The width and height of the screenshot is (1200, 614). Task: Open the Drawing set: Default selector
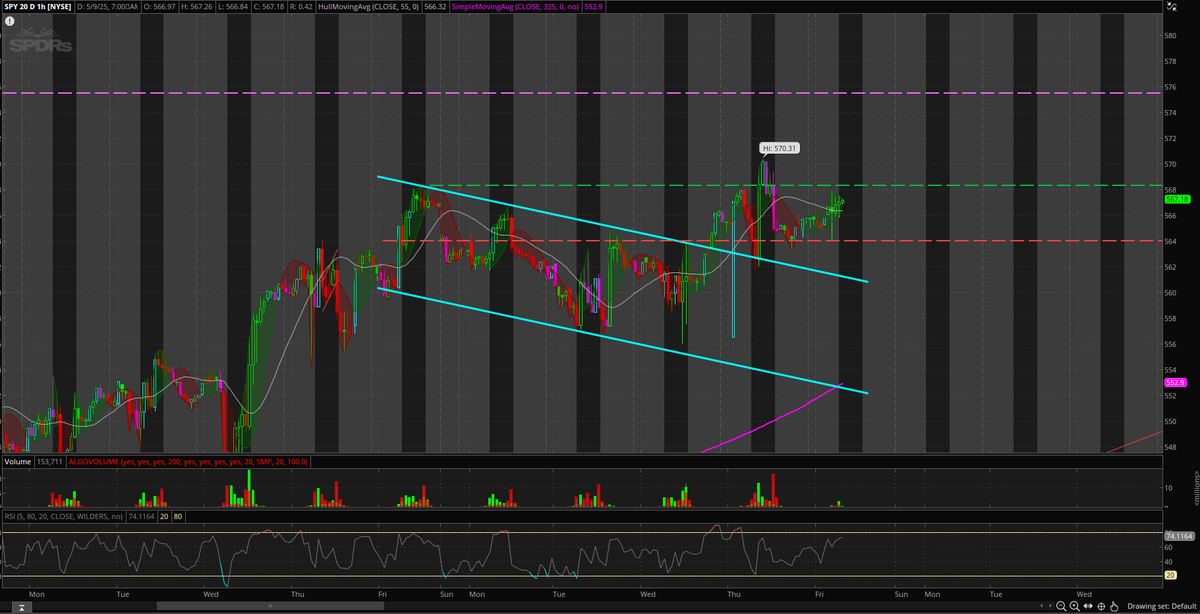(x=1162, y=606)
